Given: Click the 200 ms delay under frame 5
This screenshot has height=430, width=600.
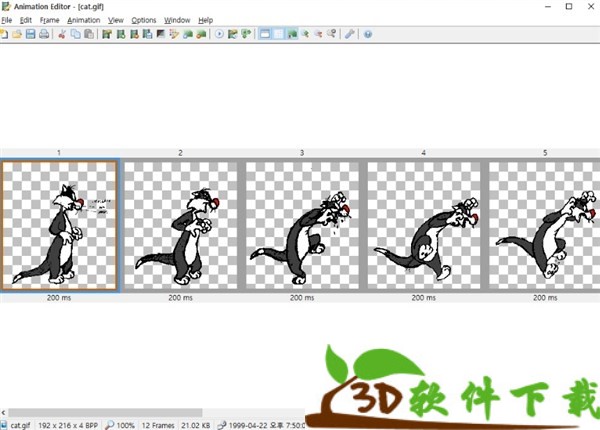Looking at the screenshot, I should 545,298.
